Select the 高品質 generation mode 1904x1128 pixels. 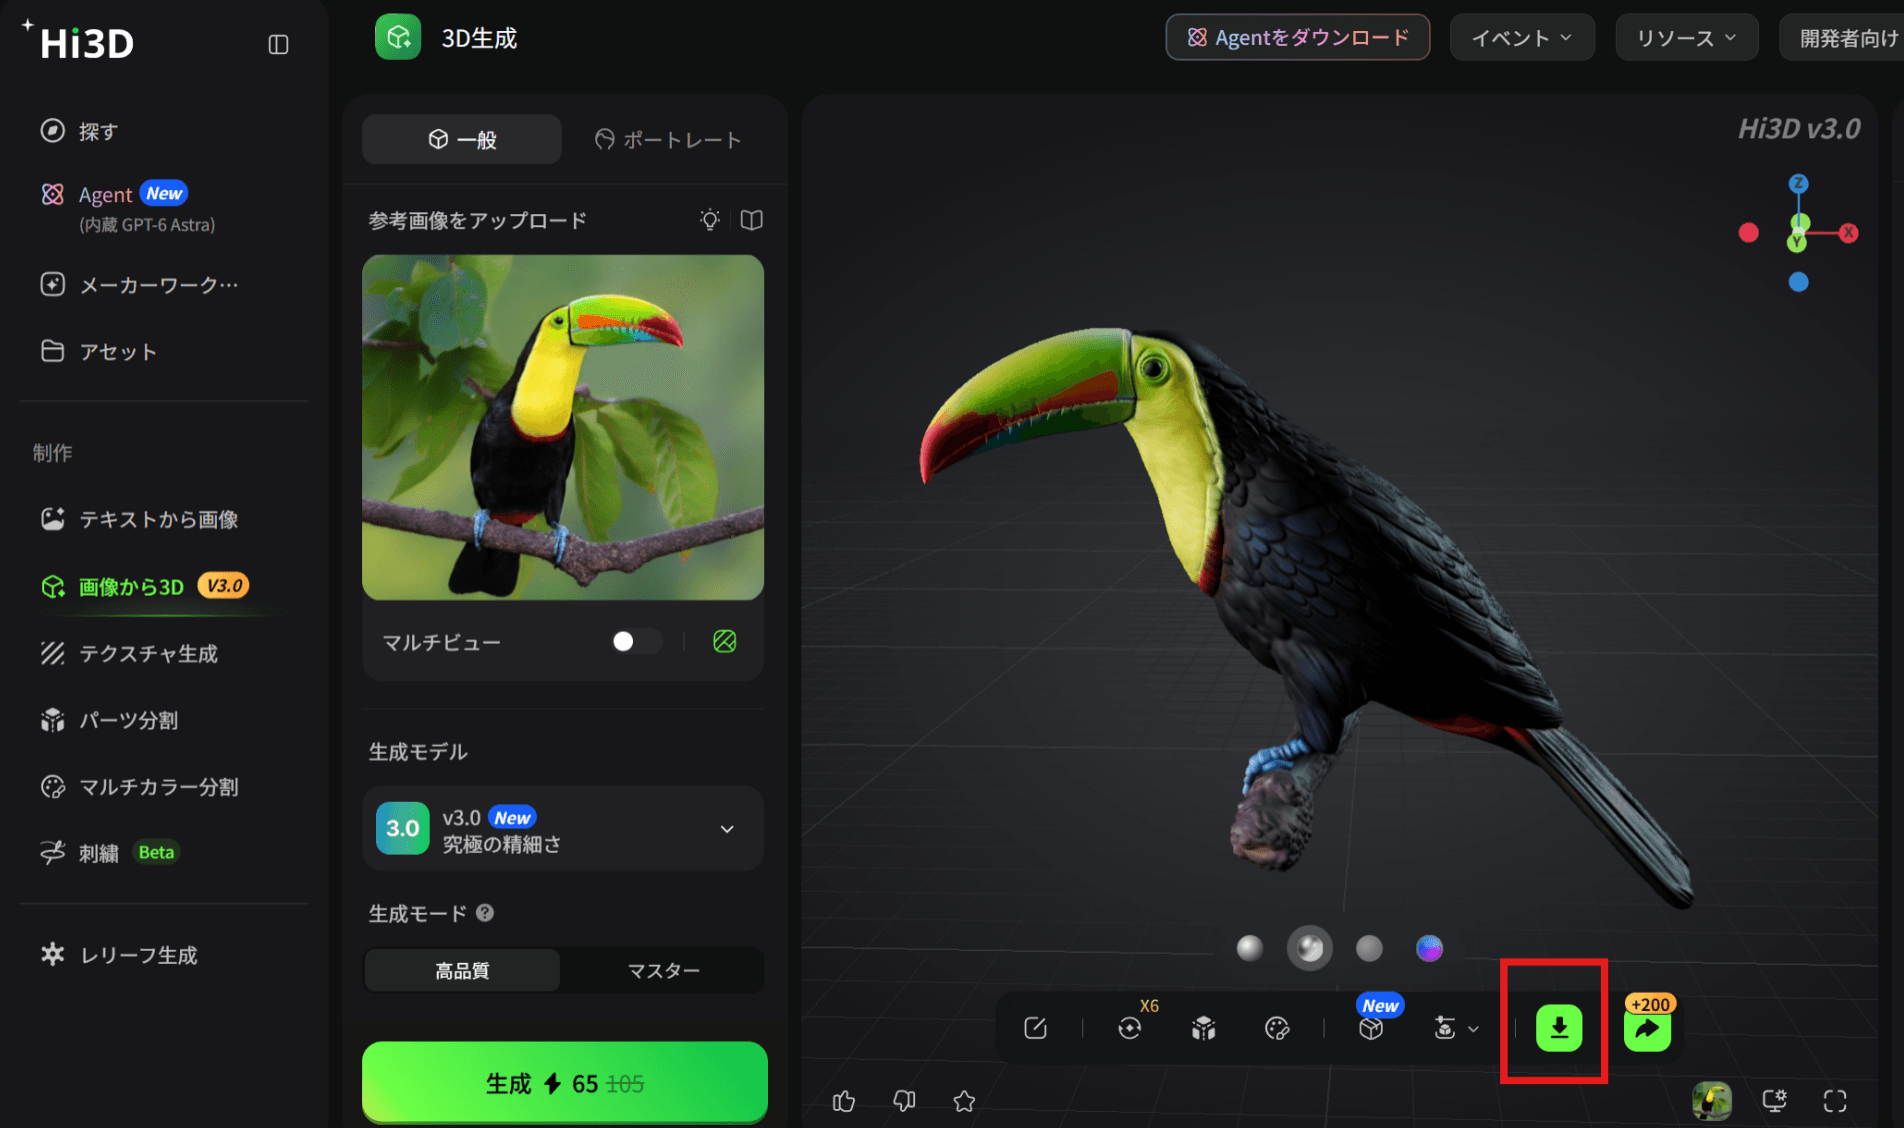(462, 970)
